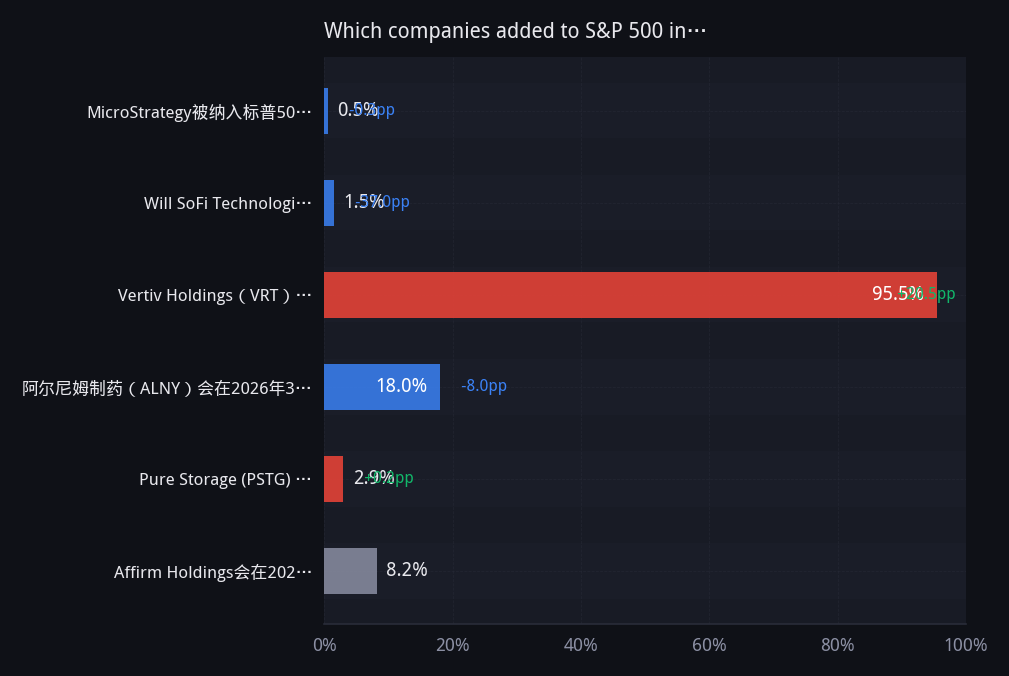This screenshot has height=676, width=1009.
Task: Select the MicroStrategy row label
Action: 199,112
